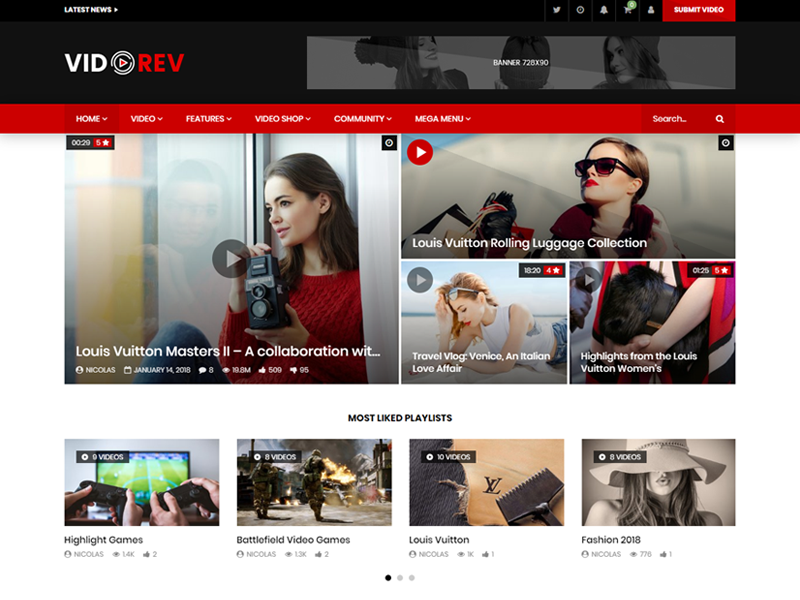
Task: Open Louis Vuitton Rolling Luggage Collection title
Action: [x=530, y=243]
